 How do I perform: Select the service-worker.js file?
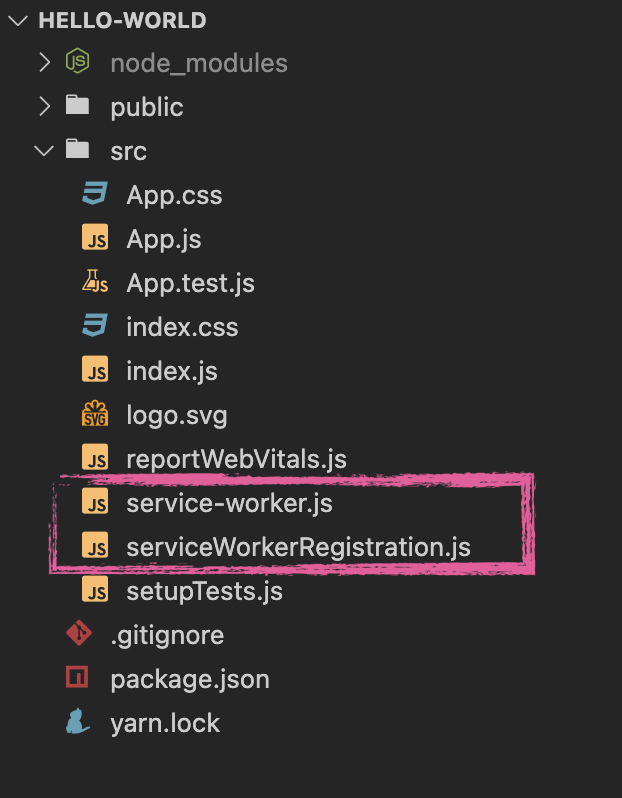tap(229, 503)
